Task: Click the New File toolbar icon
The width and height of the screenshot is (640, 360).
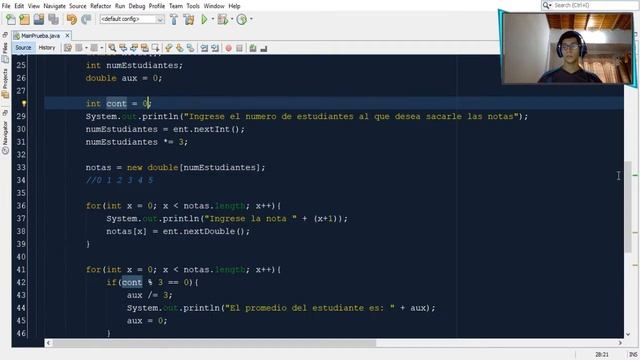Action: tap(11, 19)
